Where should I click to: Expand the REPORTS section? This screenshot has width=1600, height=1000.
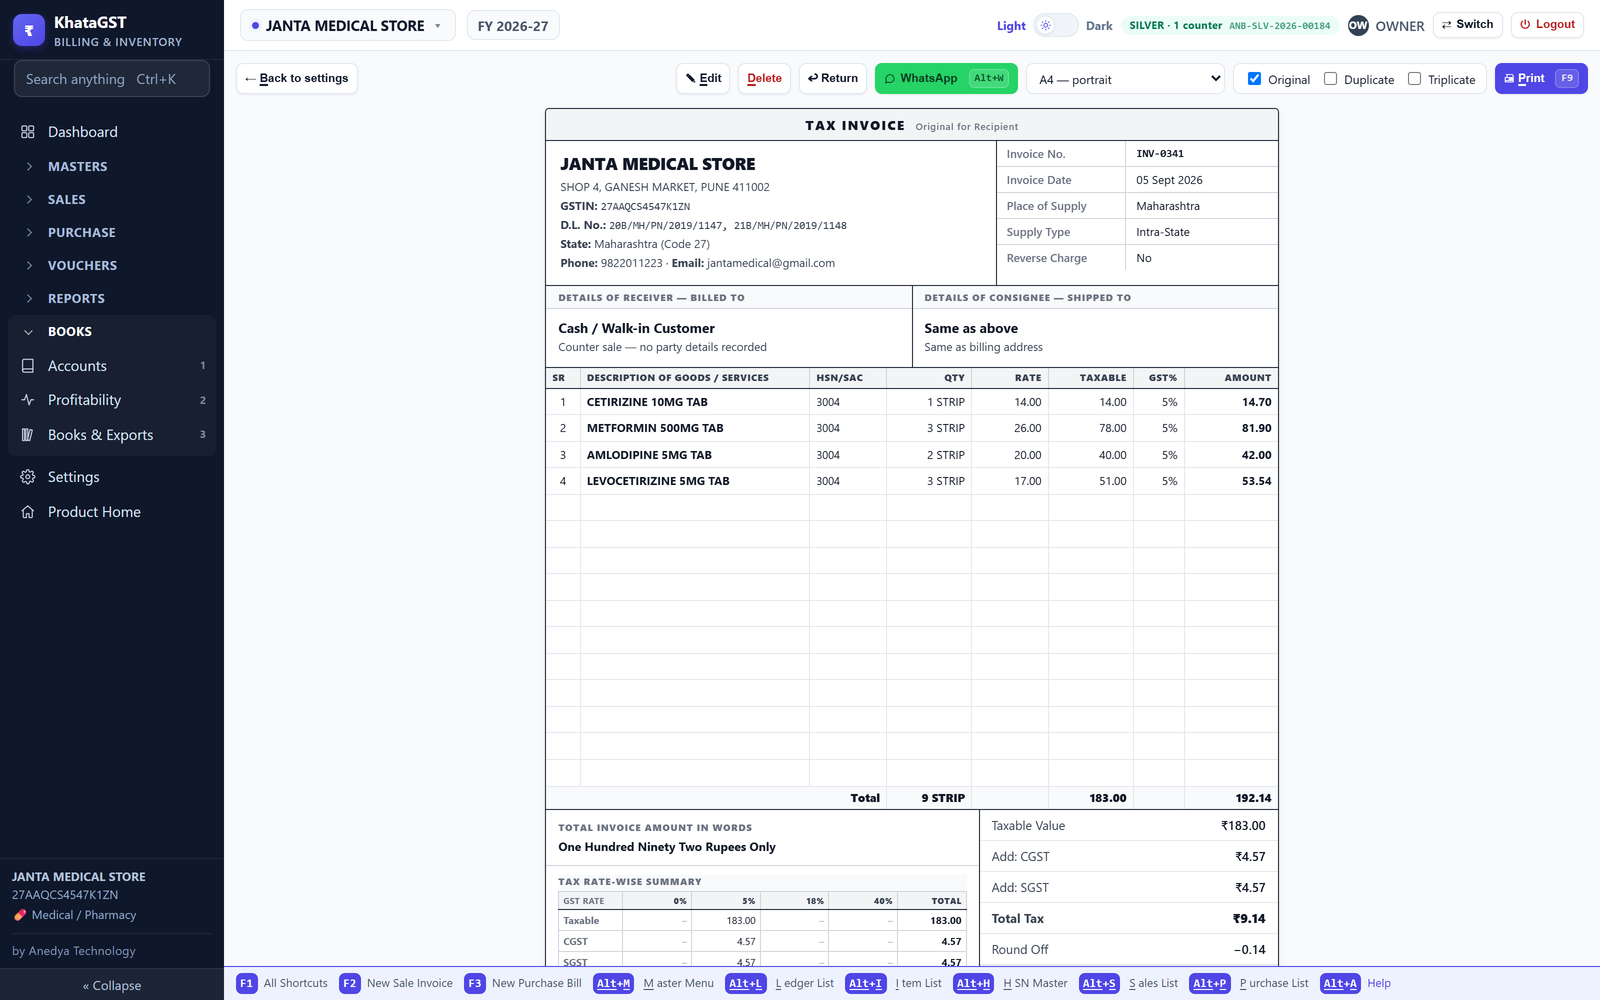[112, 298]
